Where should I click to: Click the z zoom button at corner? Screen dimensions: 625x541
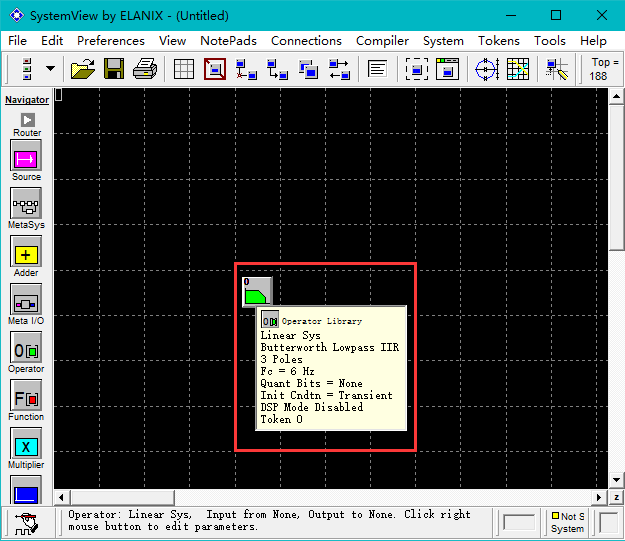click(x=617, y=498)
